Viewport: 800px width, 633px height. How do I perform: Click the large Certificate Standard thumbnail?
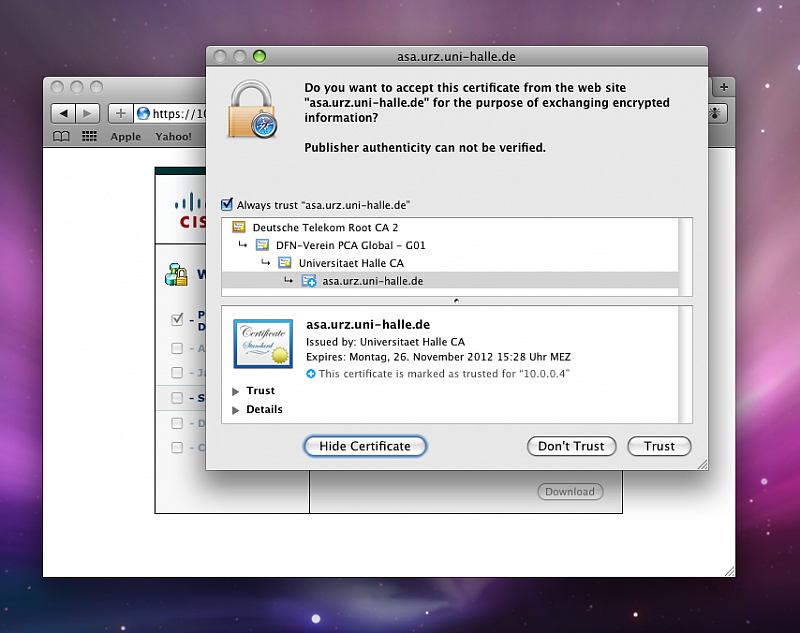coord(263,343)
